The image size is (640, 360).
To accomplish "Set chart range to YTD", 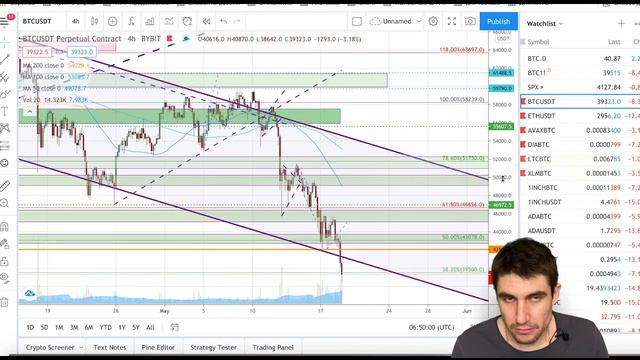I will point(106,327).
